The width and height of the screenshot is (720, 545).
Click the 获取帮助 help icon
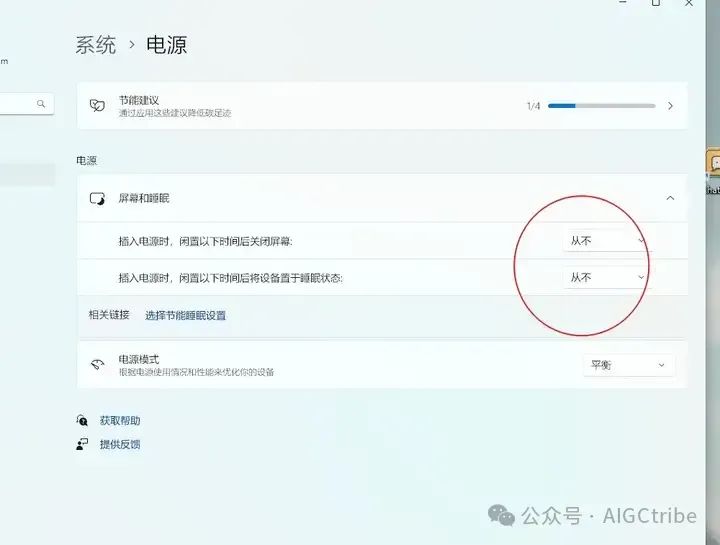[82, 420]
